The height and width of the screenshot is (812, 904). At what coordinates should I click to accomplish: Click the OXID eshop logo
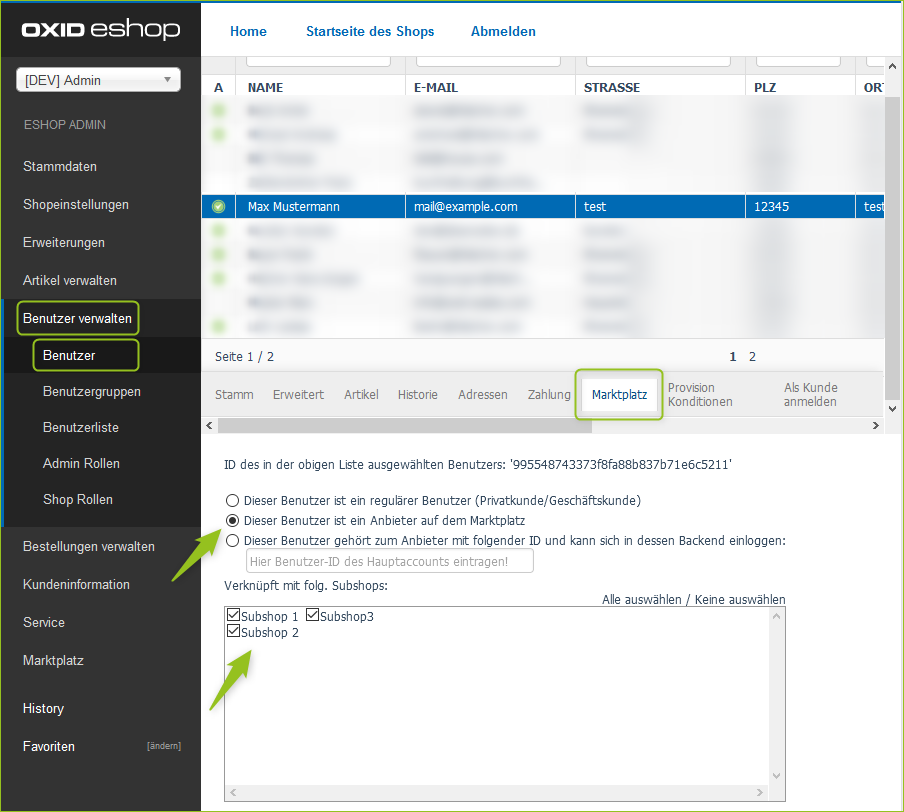(x=101, y=29)
